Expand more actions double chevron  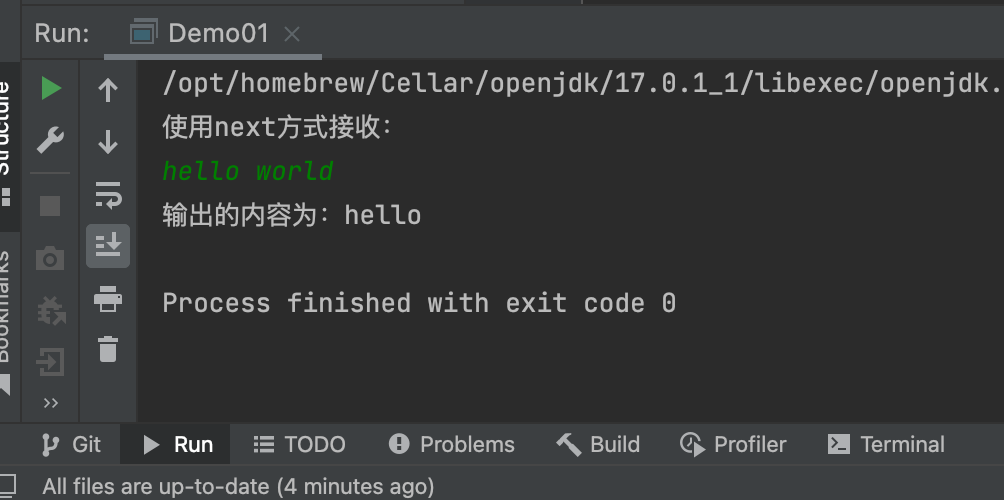pos(51,403)
